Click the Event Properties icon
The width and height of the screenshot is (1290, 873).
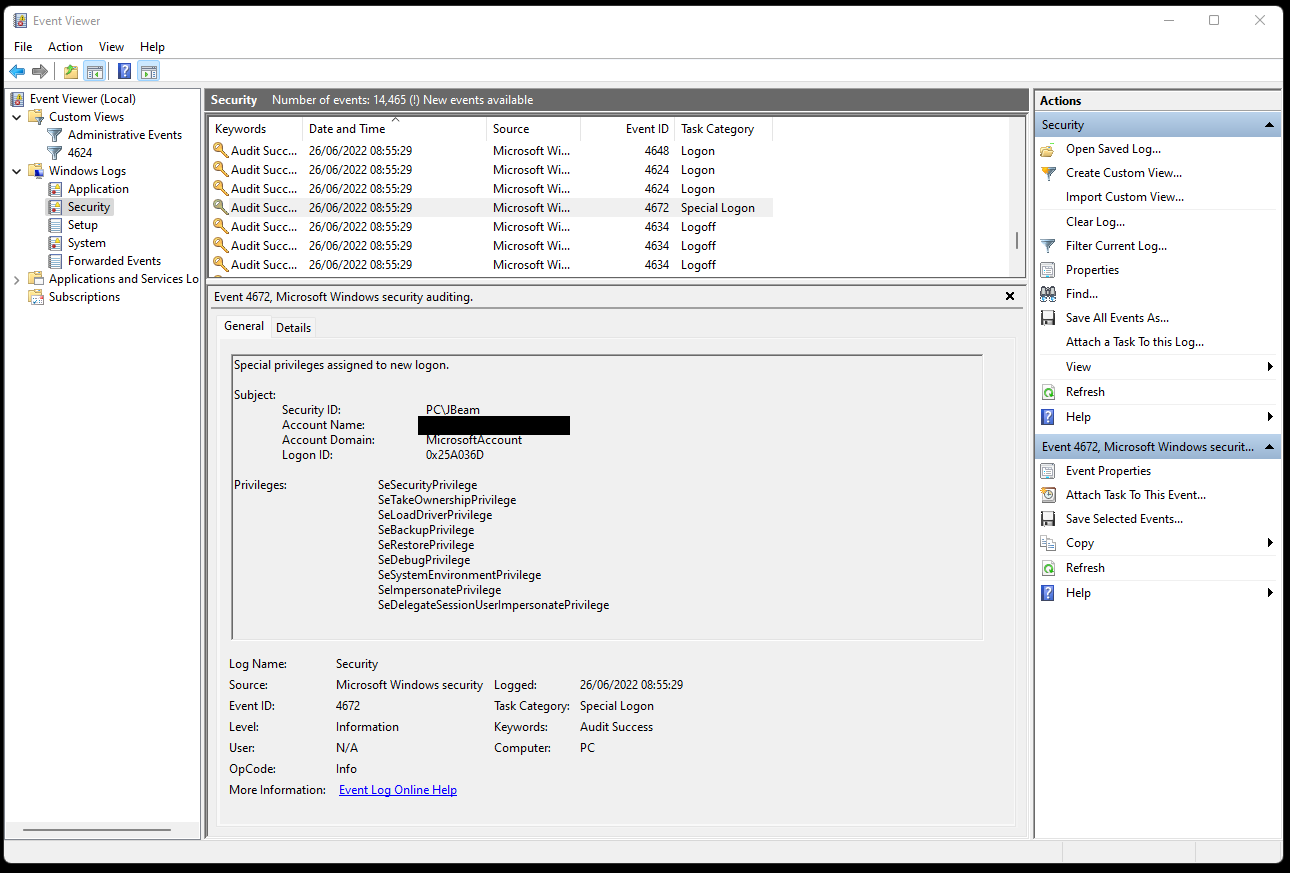[1048, 471]
